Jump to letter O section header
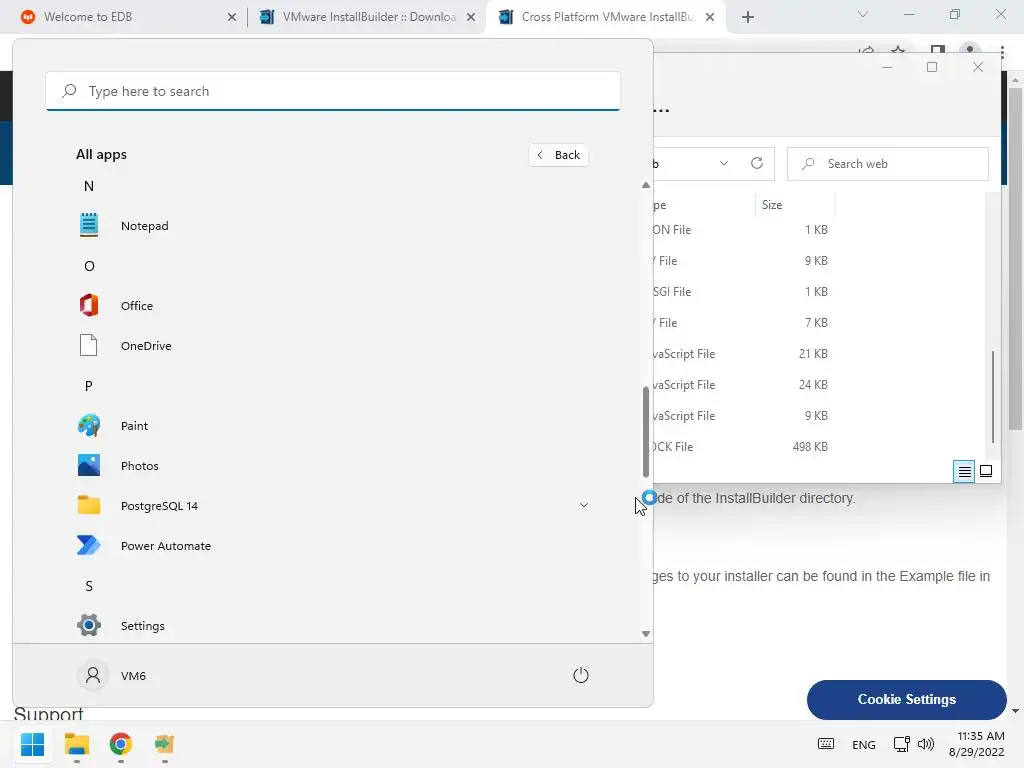Viewport: 1024px width, 768px height. tap(89, 266)
